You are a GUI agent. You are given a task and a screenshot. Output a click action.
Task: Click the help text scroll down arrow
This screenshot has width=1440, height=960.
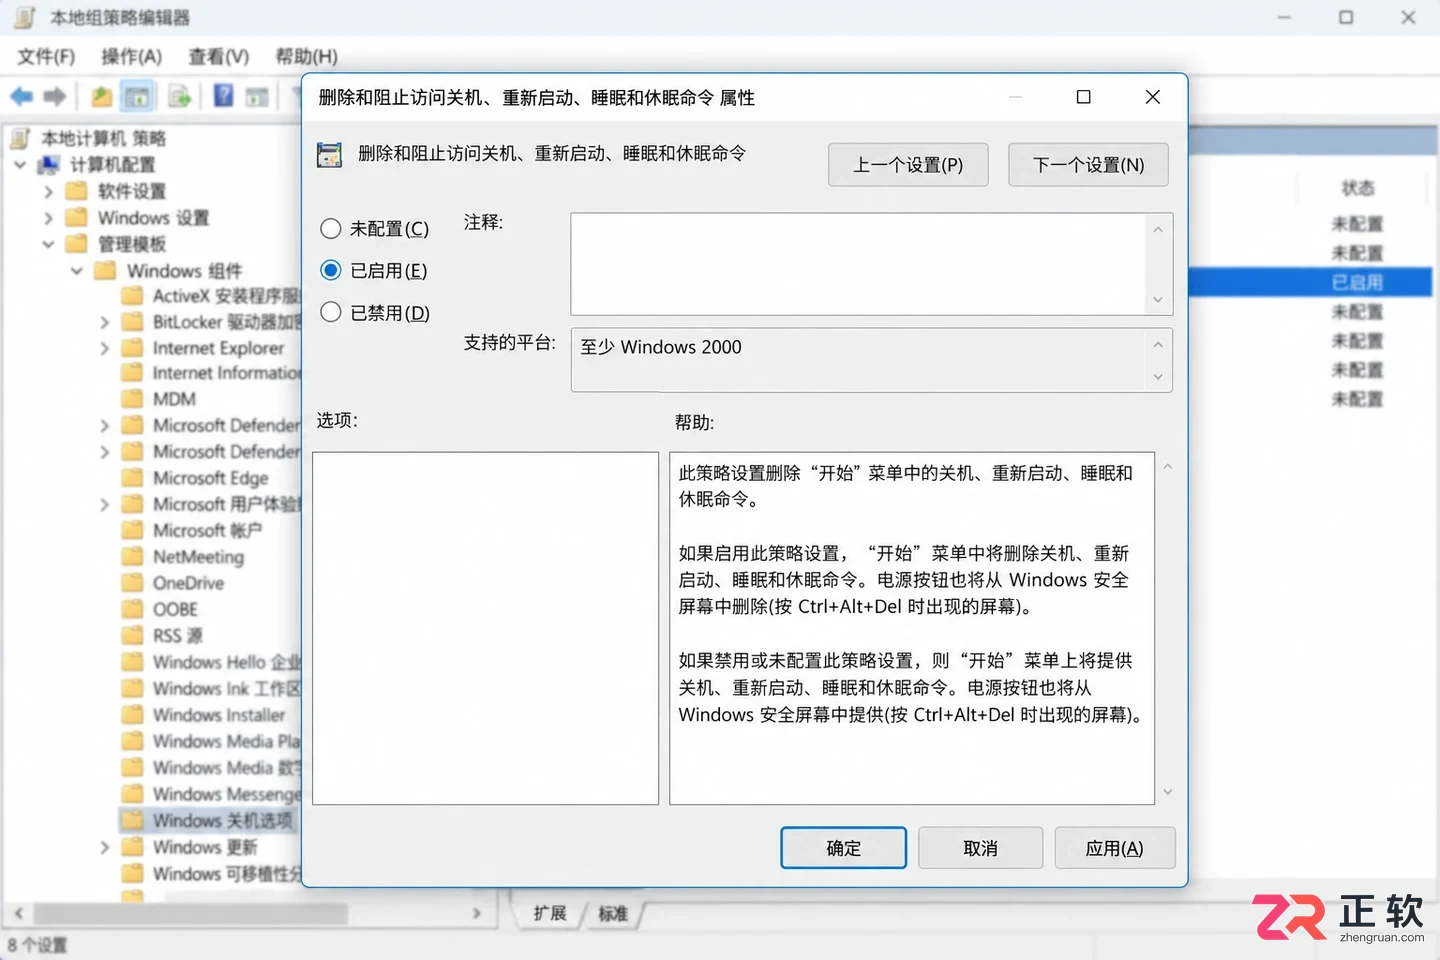(x=1167, y=792)
